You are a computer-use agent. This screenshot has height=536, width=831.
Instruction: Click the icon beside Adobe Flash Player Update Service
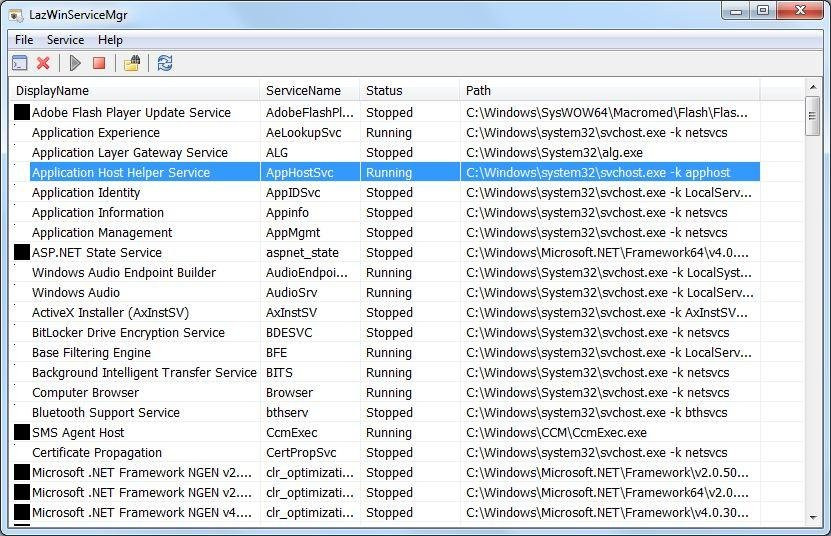point(22,112)
